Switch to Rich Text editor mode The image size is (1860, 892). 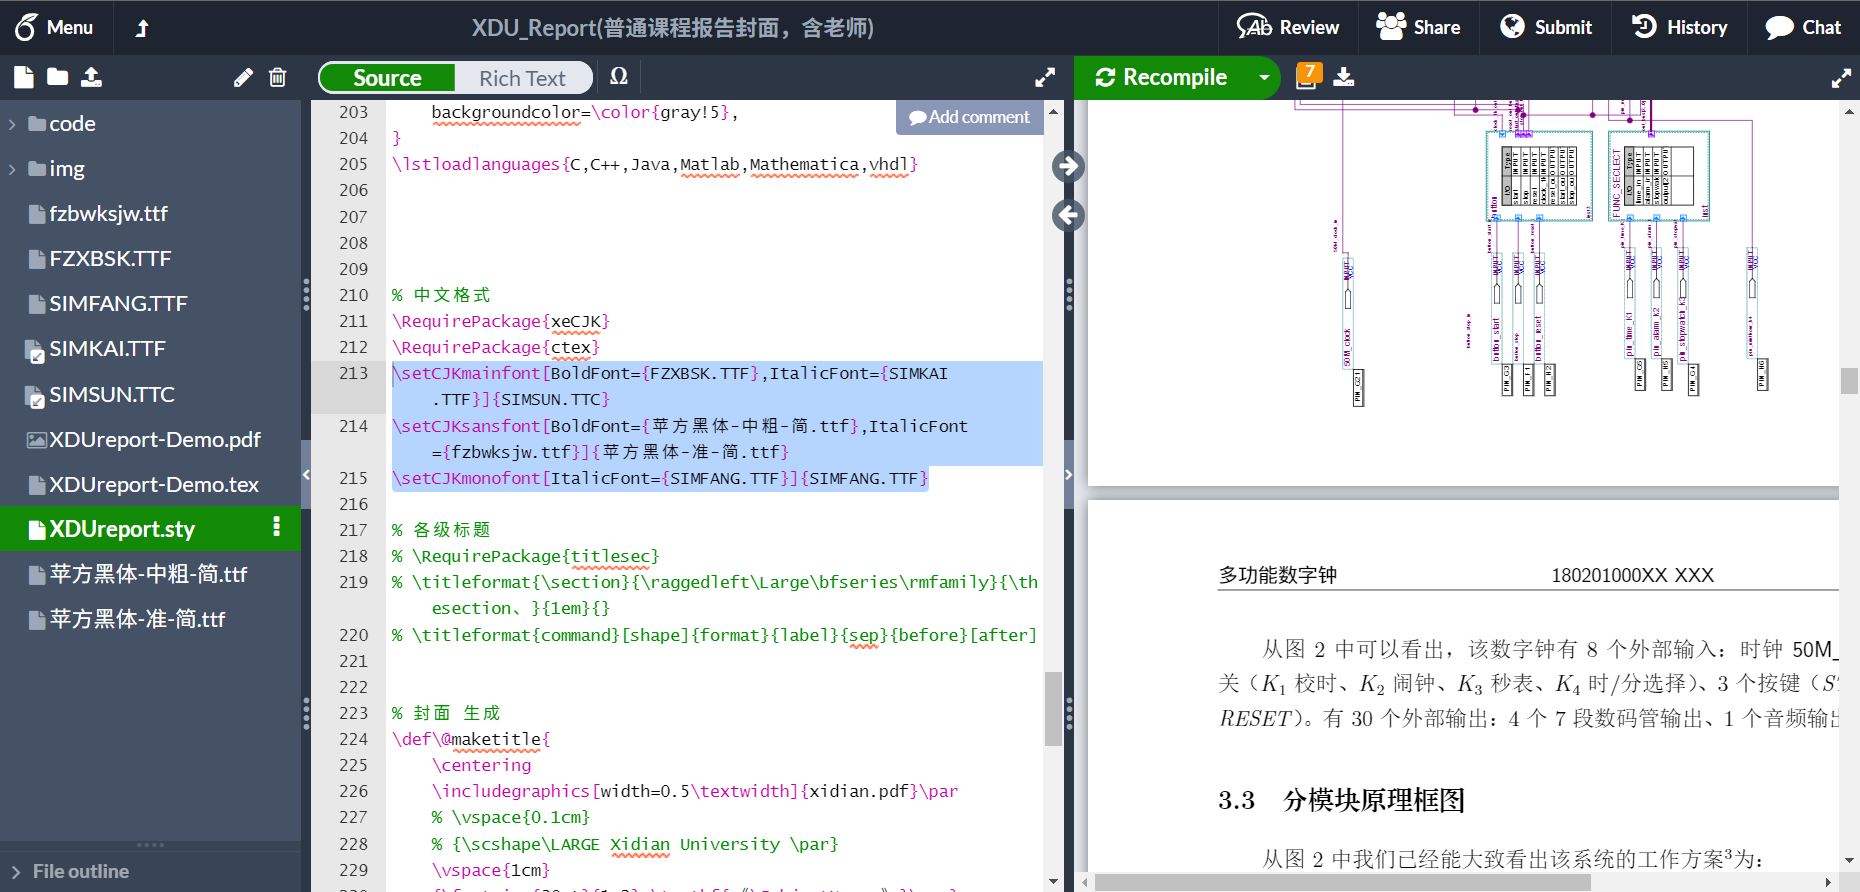(x=522, y=78)
